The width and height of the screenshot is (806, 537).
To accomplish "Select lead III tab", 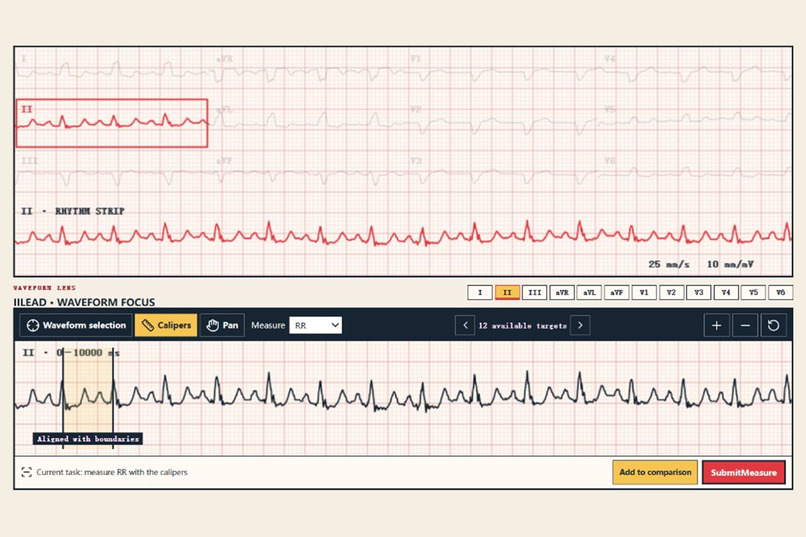I will (x=534, y=292).
